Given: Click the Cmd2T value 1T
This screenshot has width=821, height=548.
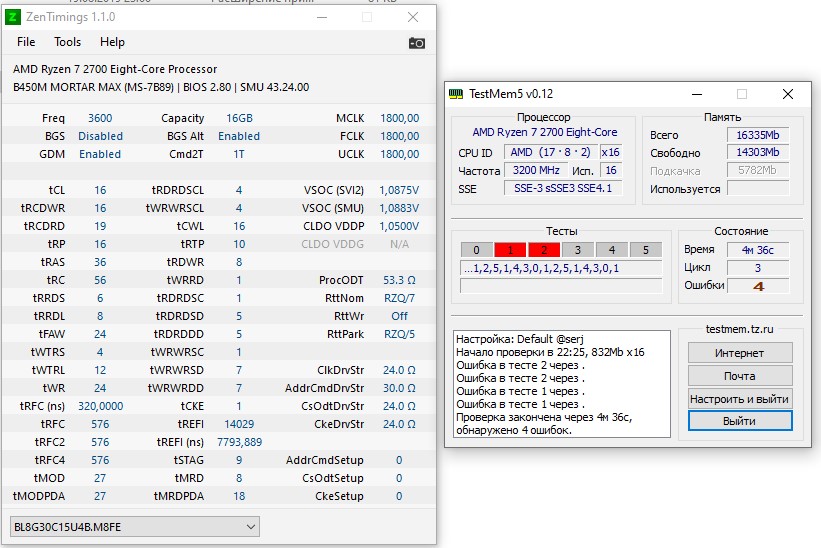Looking at the screenshot, I should [x=239, y=154].
